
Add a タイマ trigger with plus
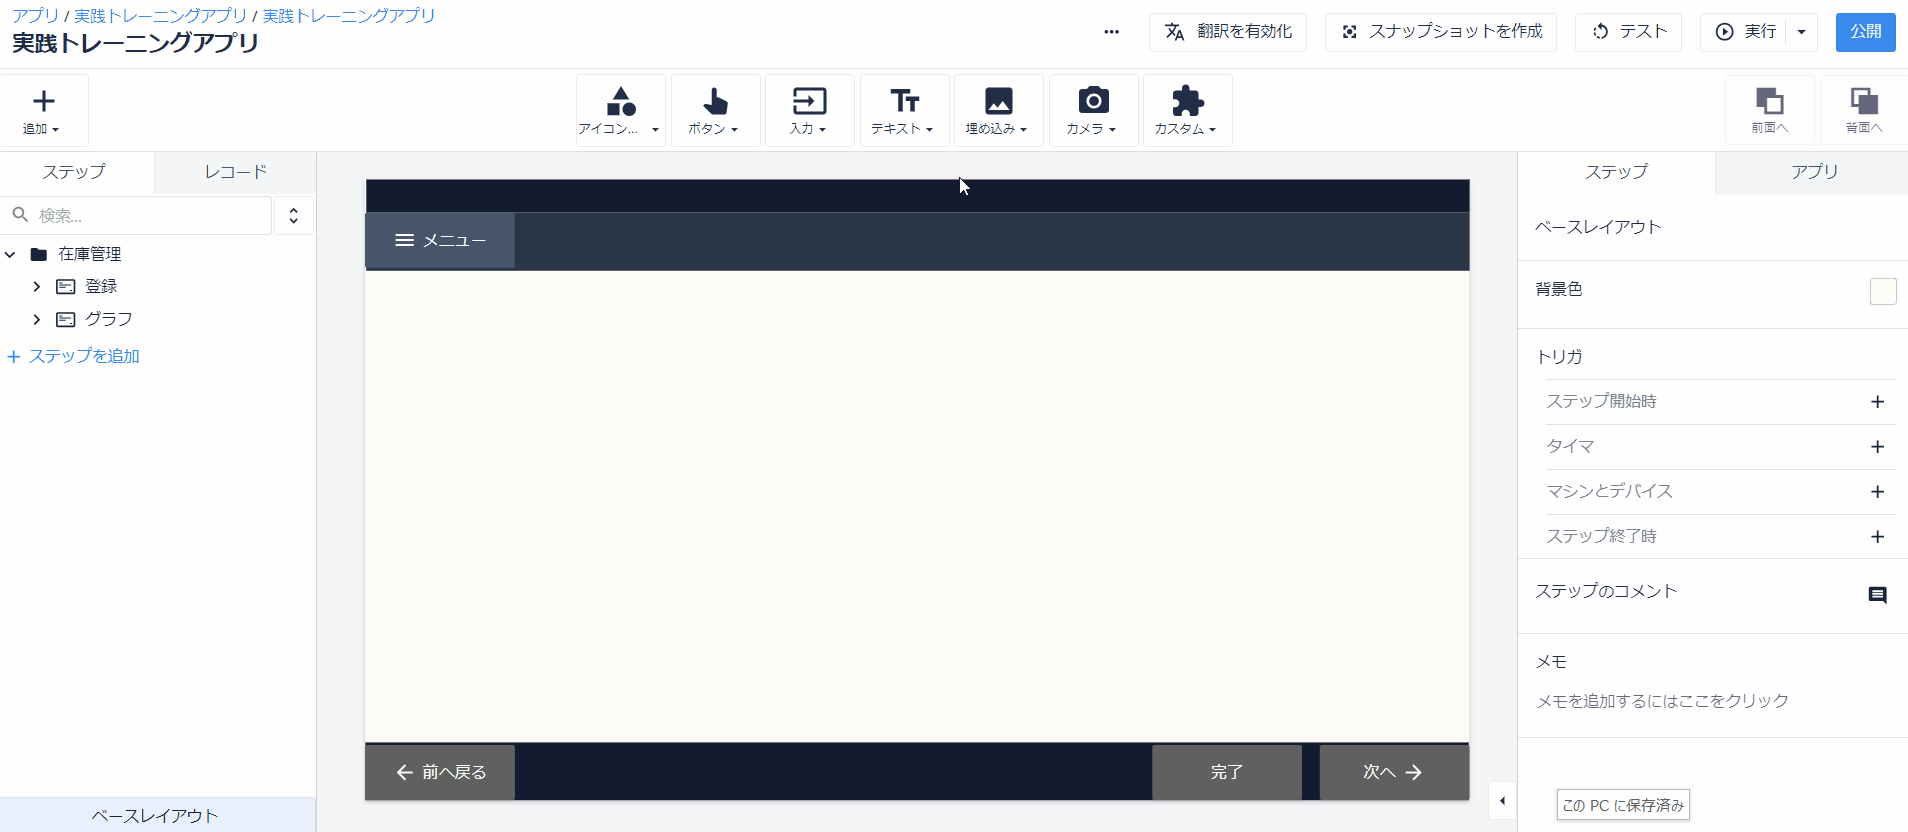1877,447
